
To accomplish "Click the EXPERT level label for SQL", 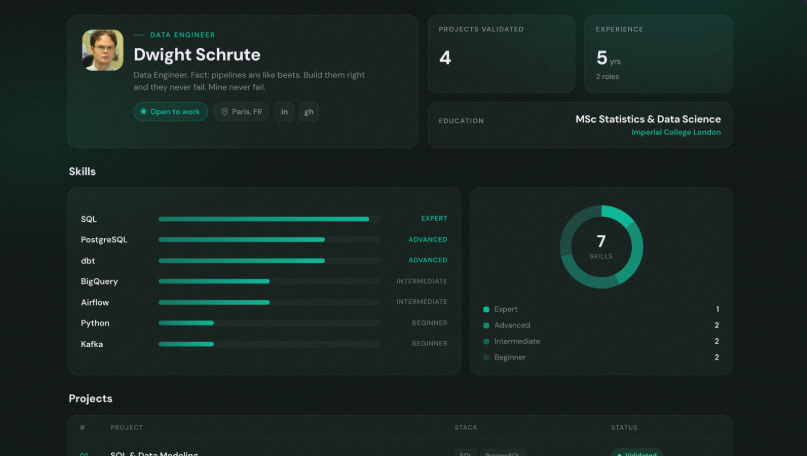I will [x=434, y=219].
